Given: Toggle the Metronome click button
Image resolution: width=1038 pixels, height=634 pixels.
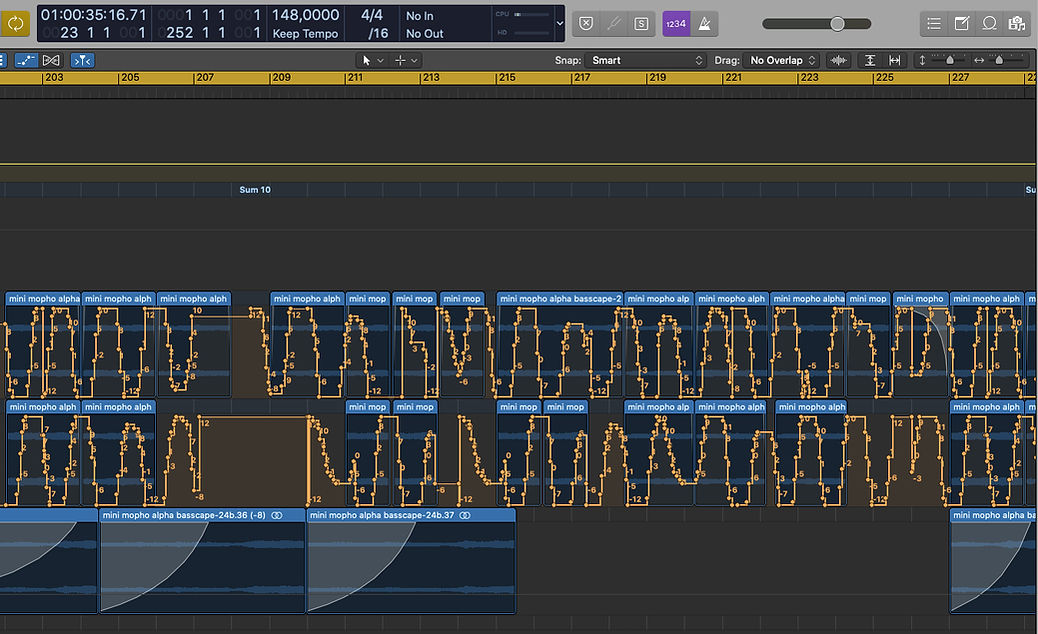Looking at the screenshot, I should pyautogui.click(x=704, y=24).
